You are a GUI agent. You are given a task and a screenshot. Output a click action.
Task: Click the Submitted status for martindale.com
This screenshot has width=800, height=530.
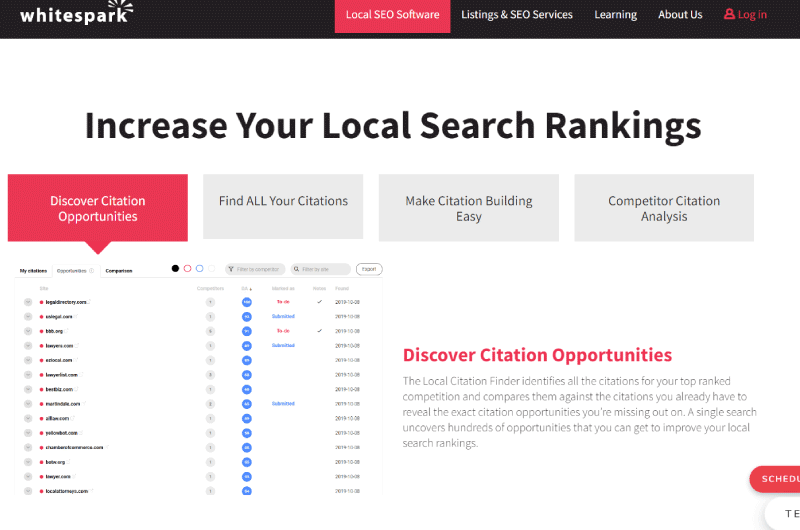point(283,403)
